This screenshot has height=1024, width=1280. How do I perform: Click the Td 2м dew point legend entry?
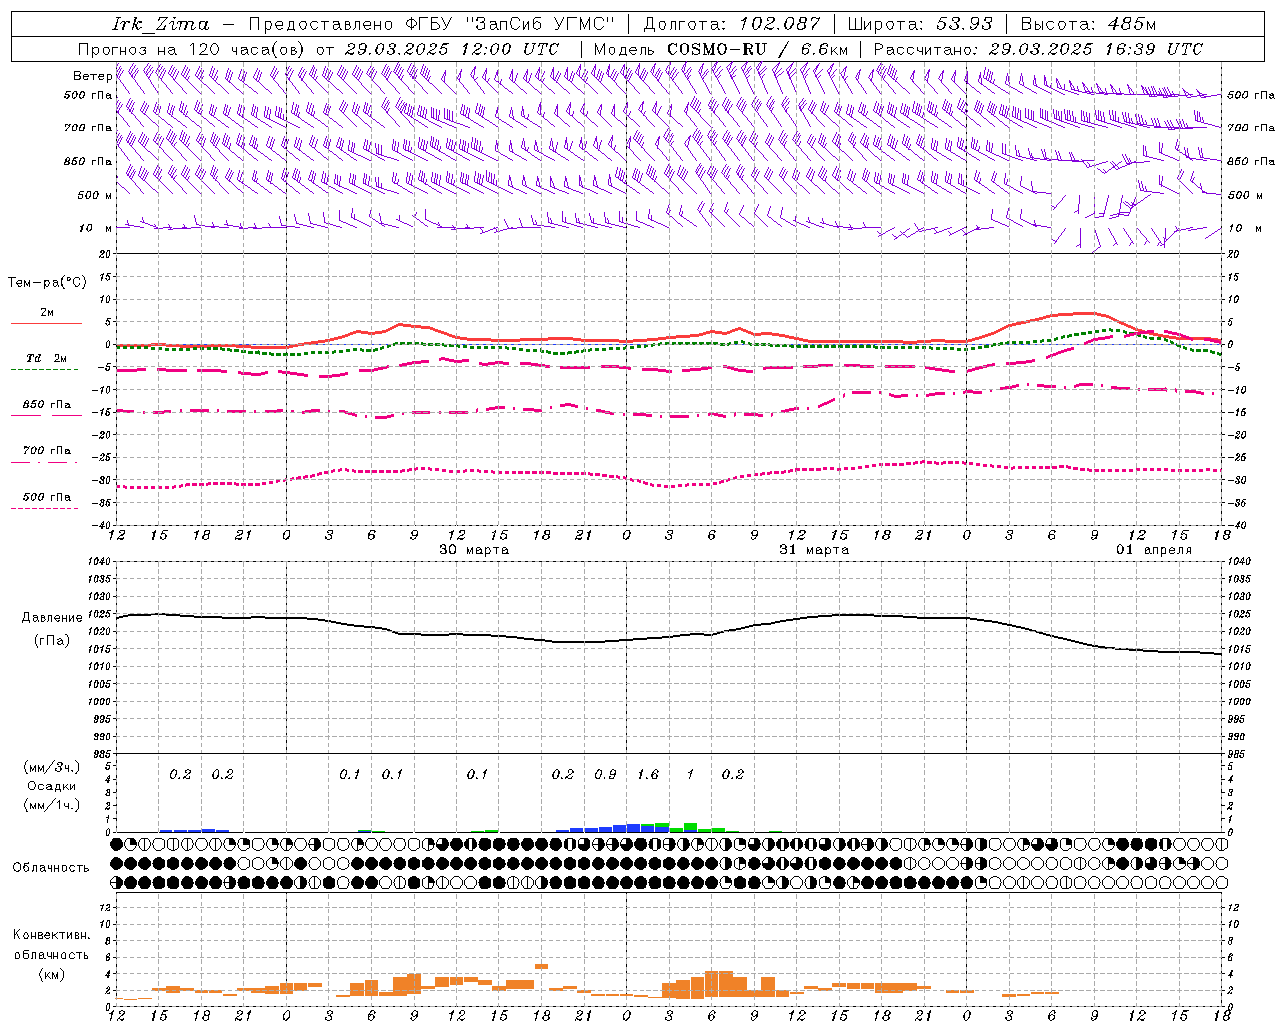click(x=47, y=358)
